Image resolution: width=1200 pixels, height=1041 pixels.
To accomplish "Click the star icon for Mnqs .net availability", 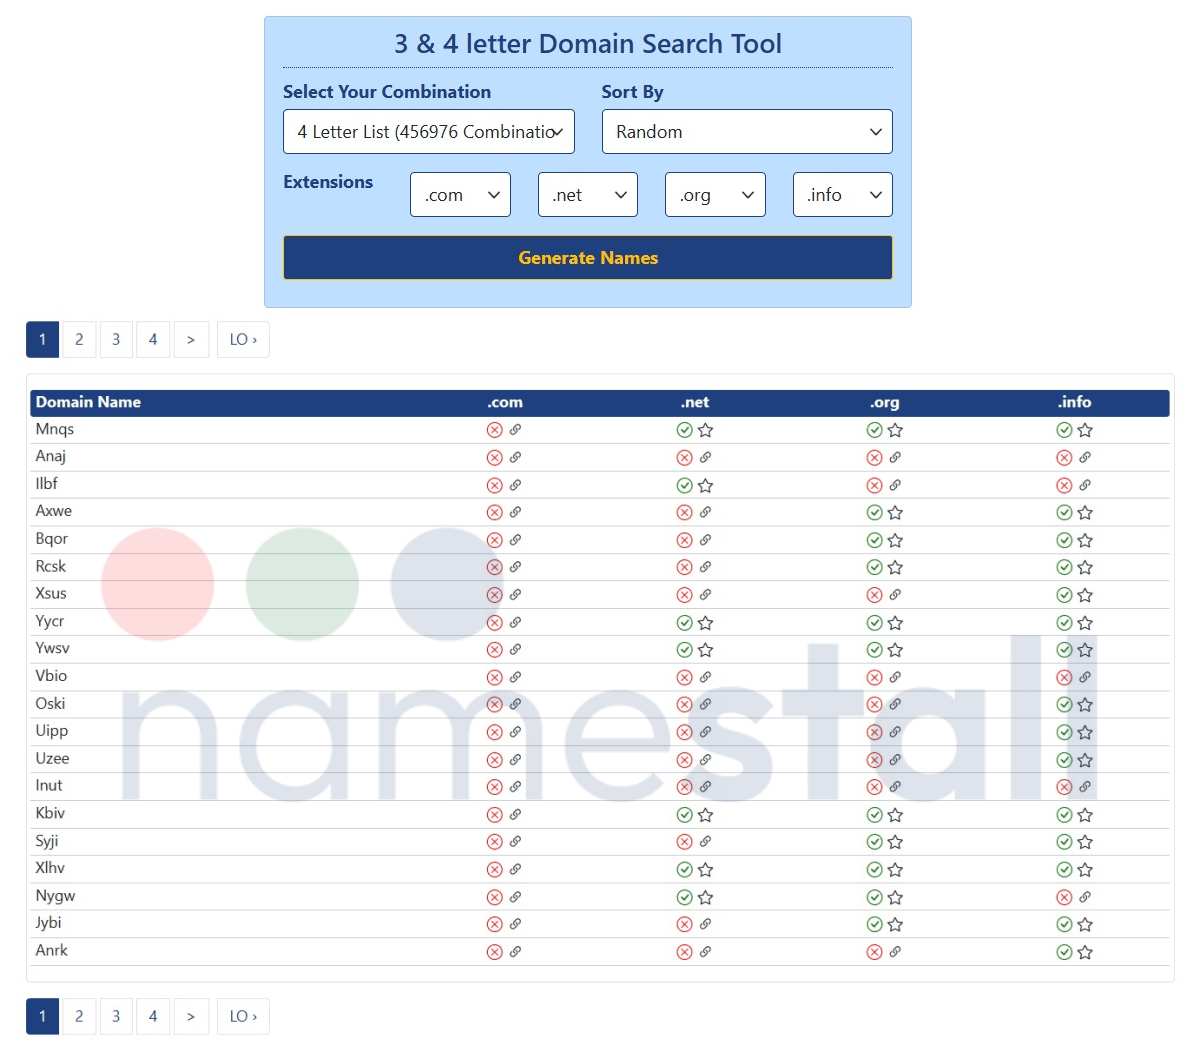I will [x=704, y=429].
